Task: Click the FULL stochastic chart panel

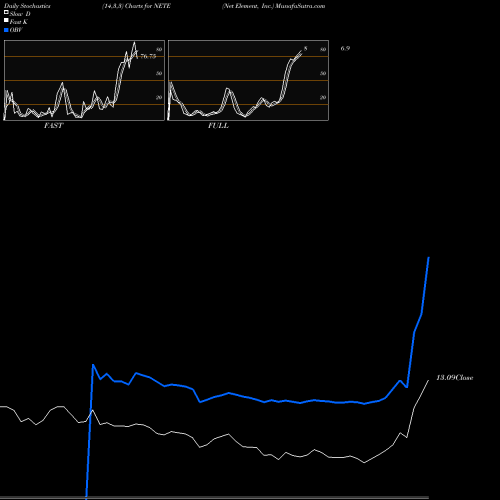Action: [248, 80]
